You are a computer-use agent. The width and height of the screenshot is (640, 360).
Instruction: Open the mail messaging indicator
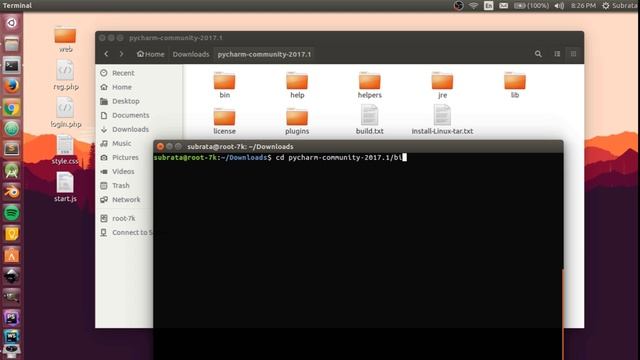tap(504, 5)
